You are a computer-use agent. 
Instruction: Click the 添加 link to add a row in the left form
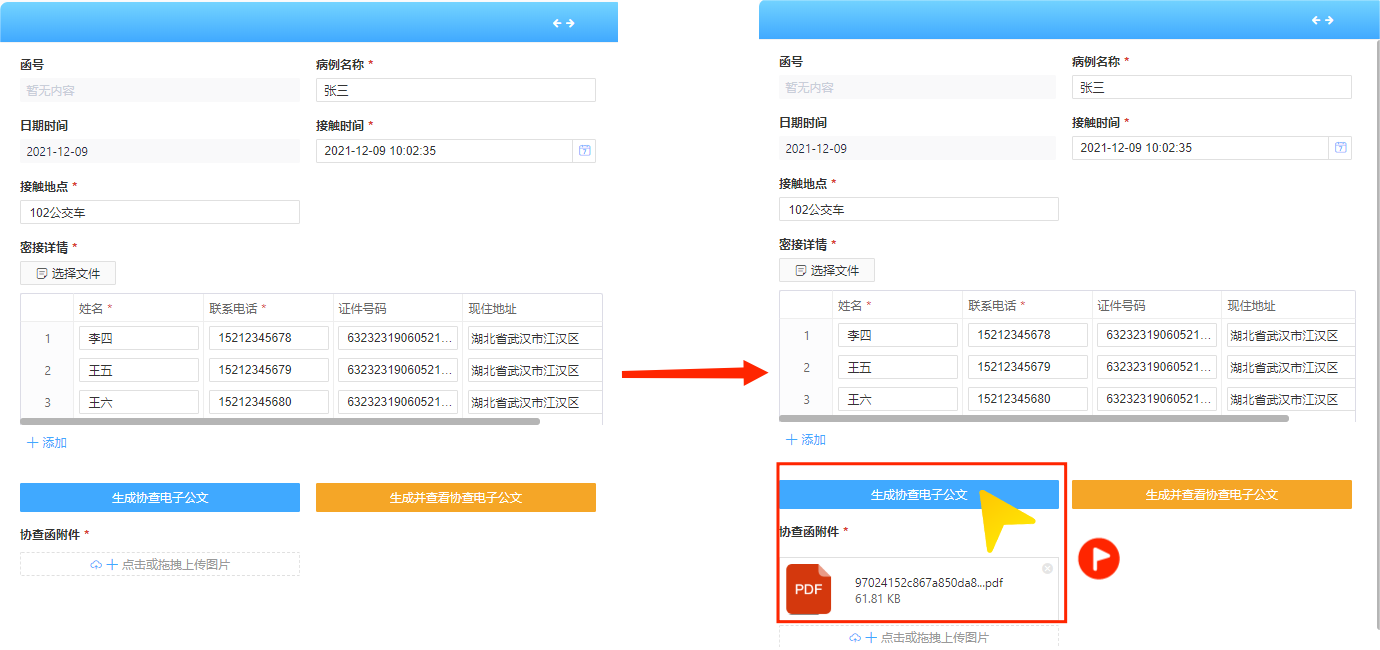click(47, 442)
